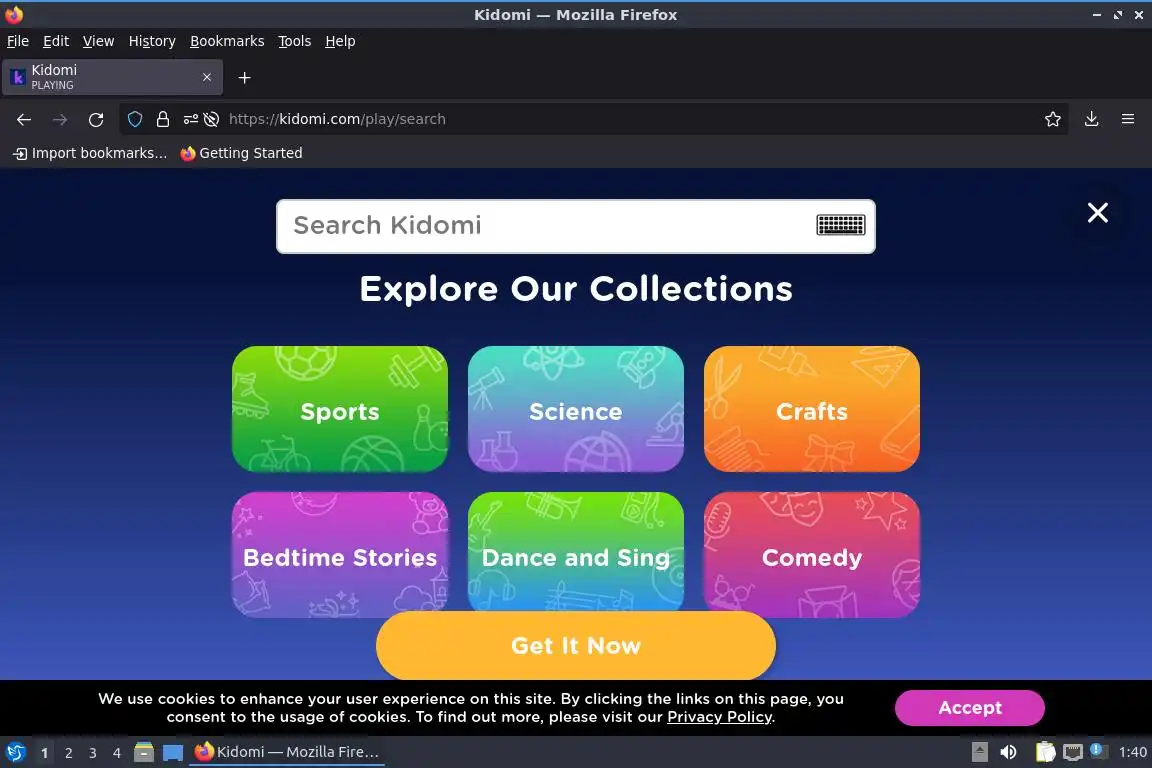Viewport: 1152px width, 768px height.
Task: Open the site permissions icon in address bar
Action: click(190, 119)
